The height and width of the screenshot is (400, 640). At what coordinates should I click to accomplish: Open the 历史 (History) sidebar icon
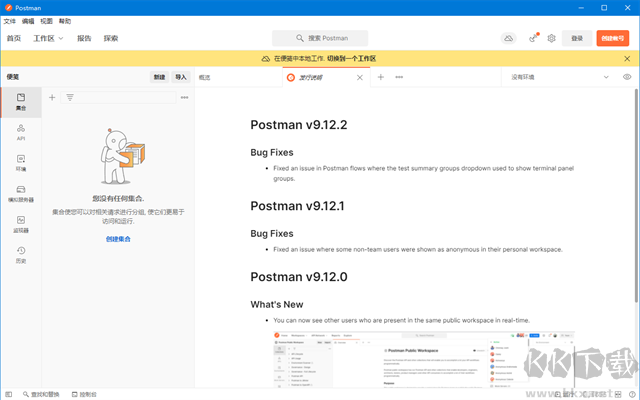21,255
